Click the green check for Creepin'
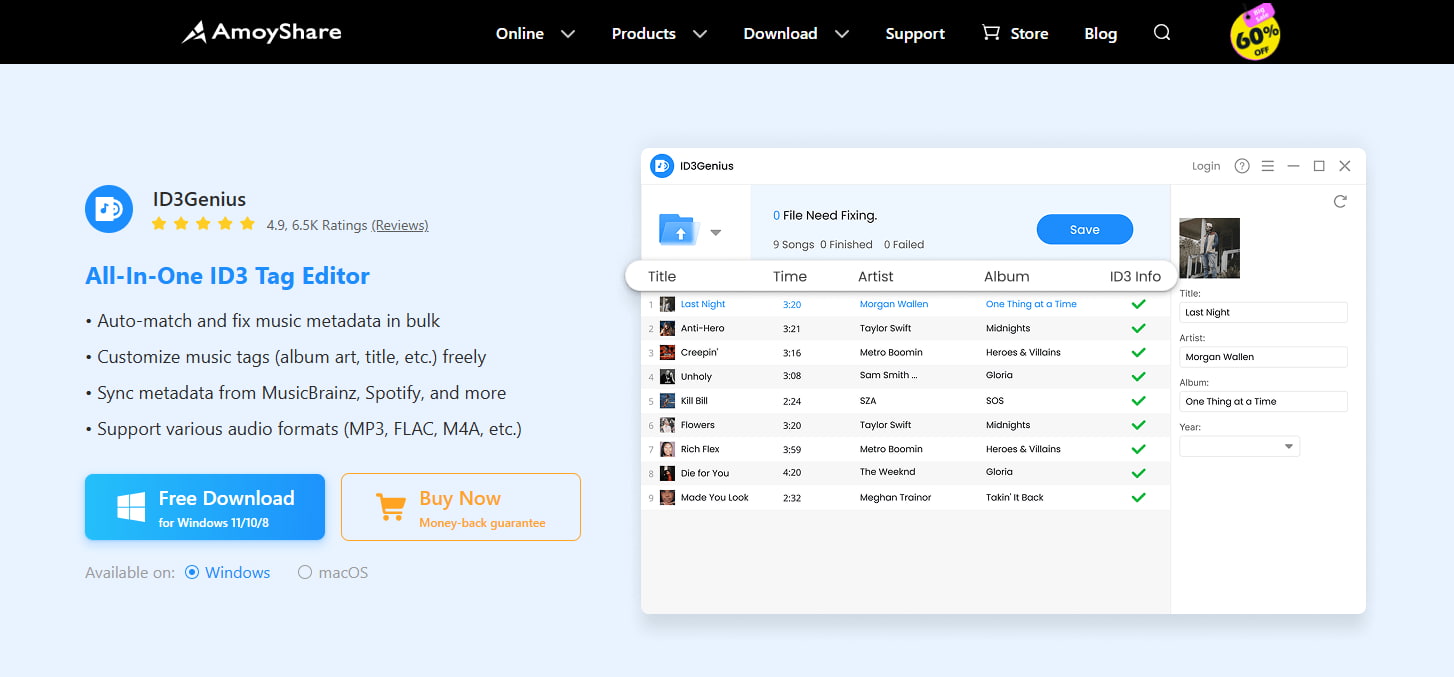1454x677 pixels. [x=1138, y=352]
